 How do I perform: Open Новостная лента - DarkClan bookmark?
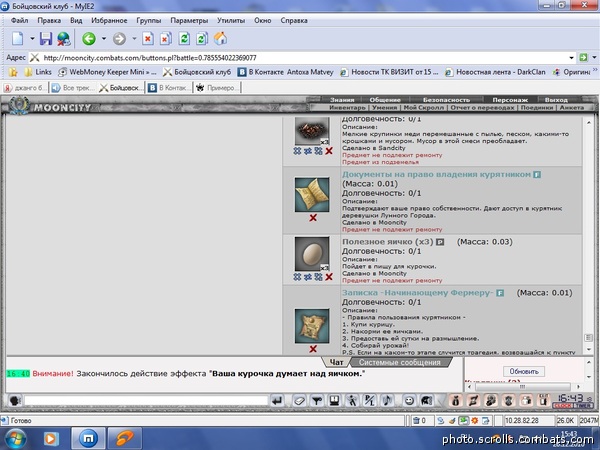pos(495,72)
